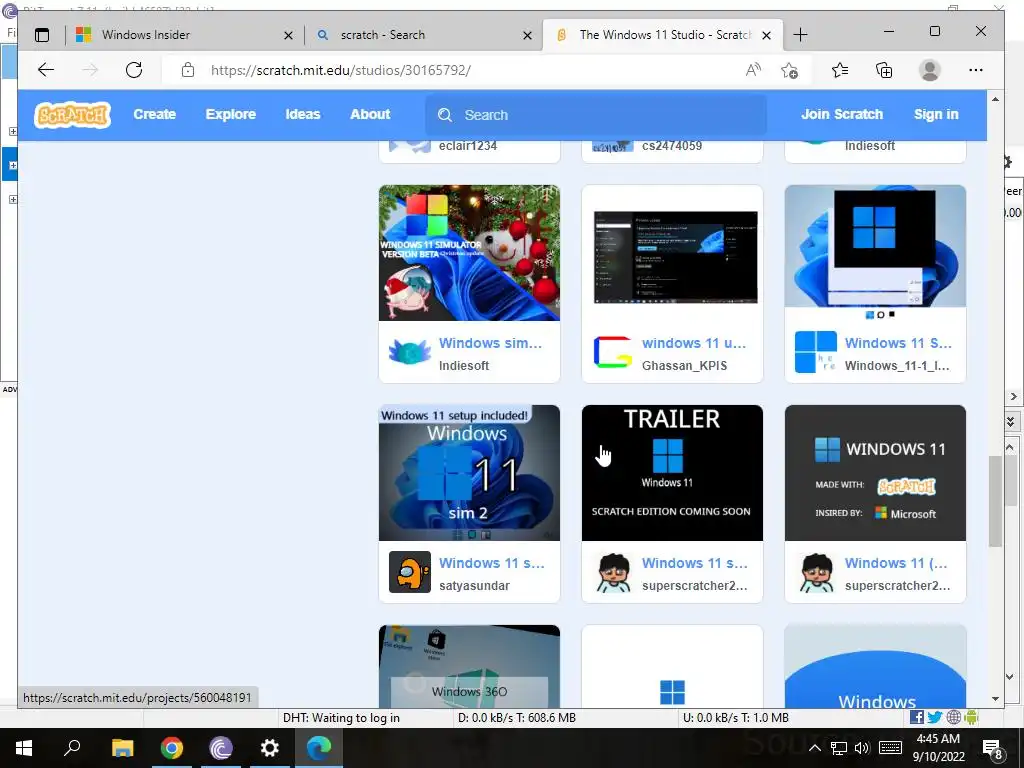
Task: Click the Android icon in BitTorrent status bar
Action: 971,718
